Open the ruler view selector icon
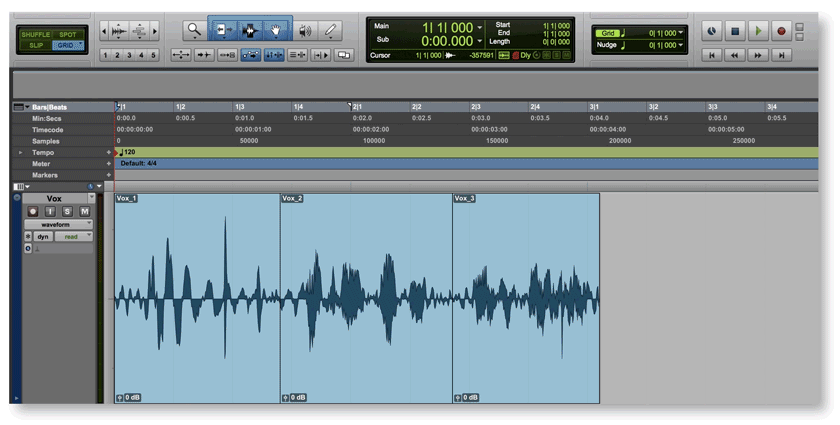The image size is (840, 425). pyautogui.click(x=19, y=107)
